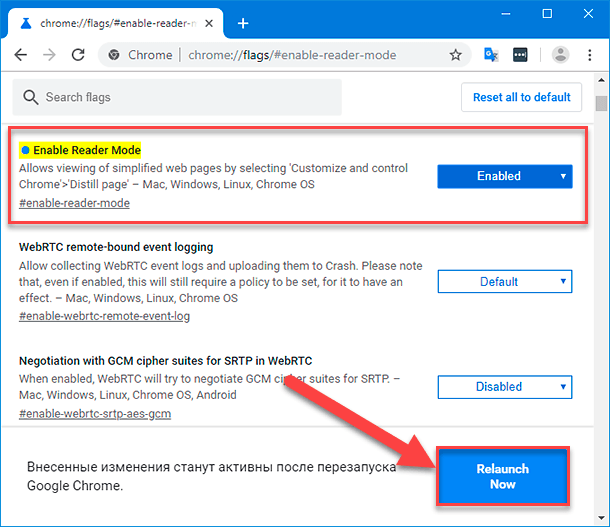The width and height of the screenshot is (610, 527).
Task: Maximize the Chrome window
Action: (547, 14)
